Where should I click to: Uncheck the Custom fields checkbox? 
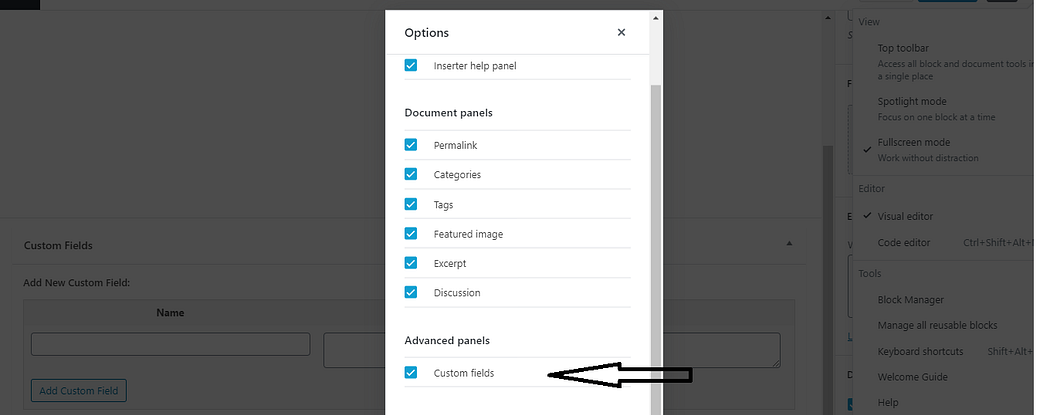coord(411,372)
